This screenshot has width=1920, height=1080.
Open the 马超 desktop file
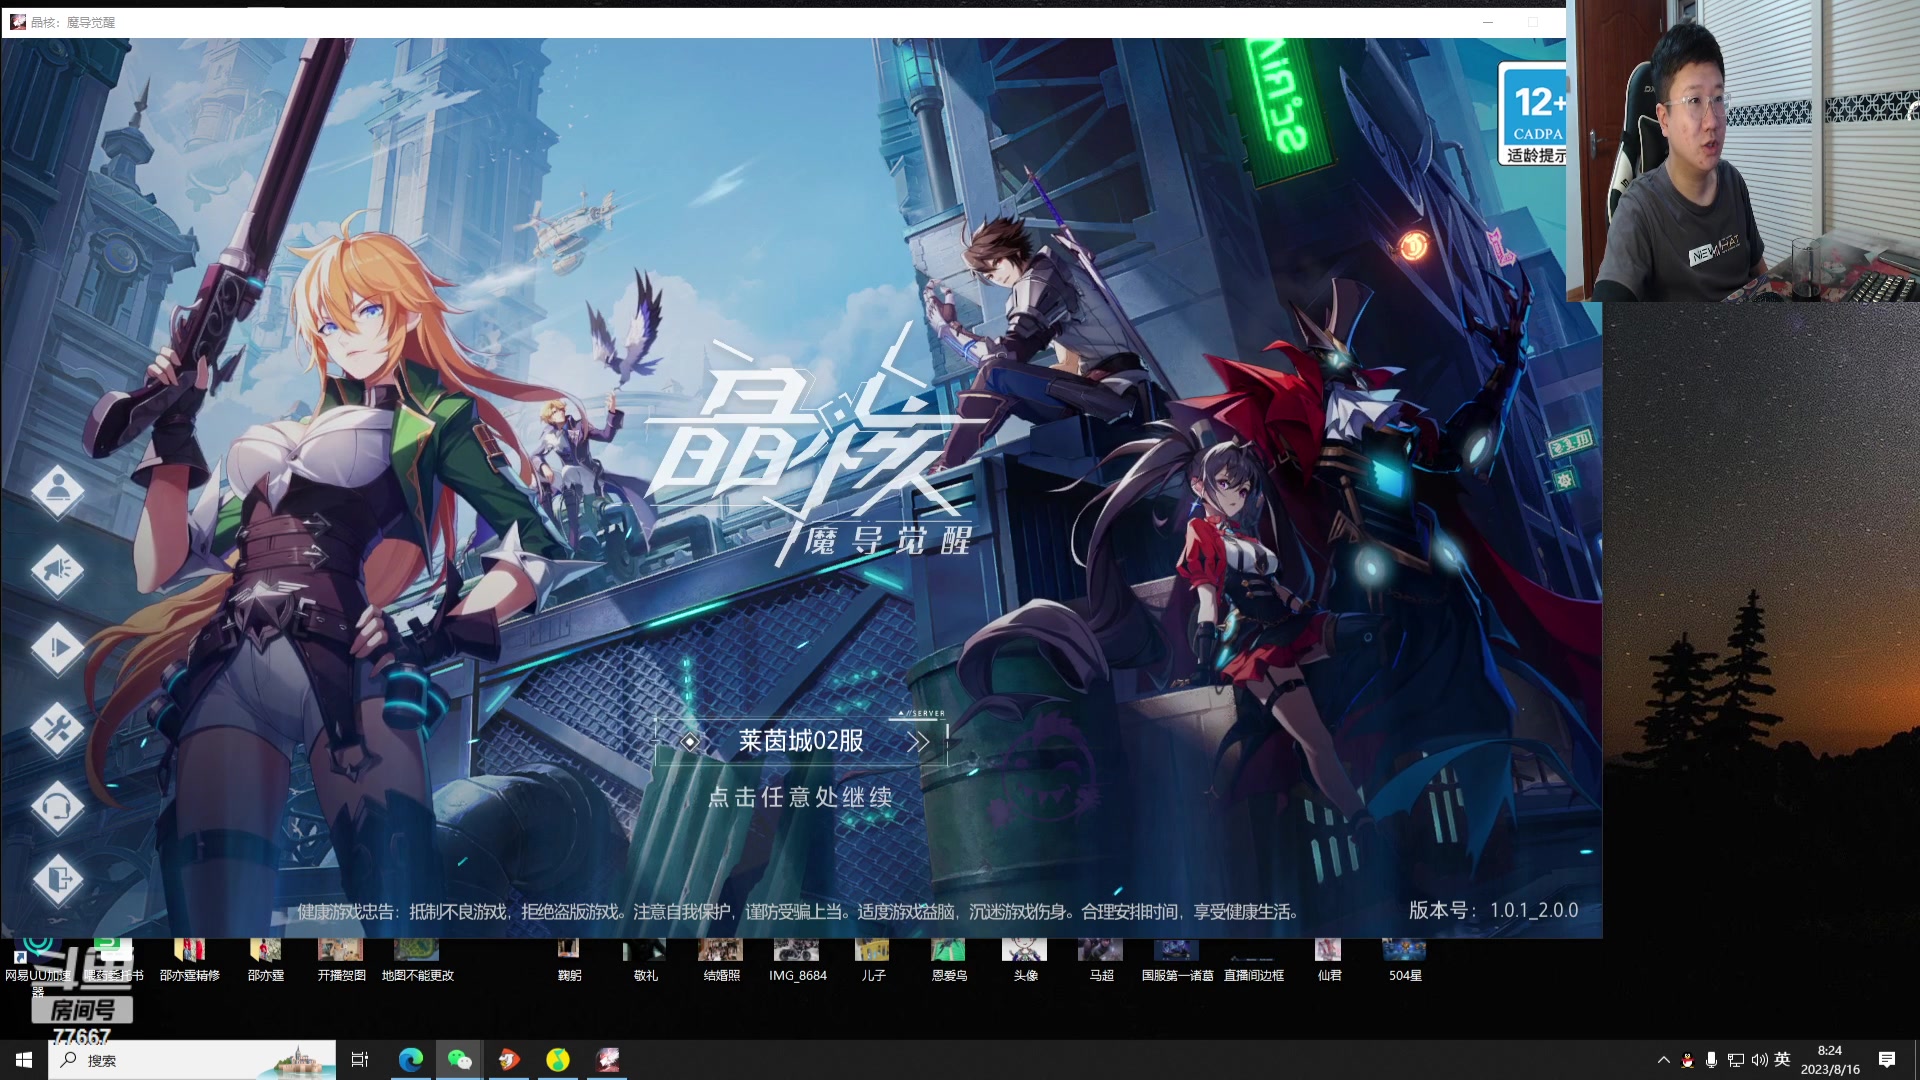pyautogui.click(x=1101, y=960)
